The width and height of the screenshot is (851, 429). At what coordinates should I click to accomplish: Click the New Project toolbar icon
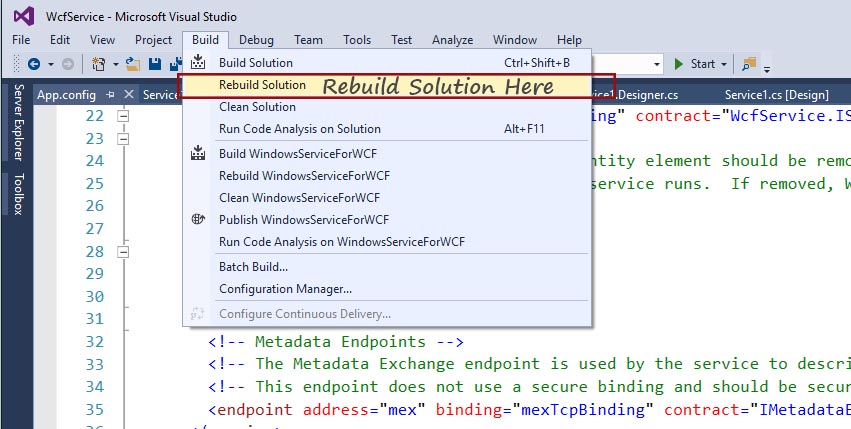click(98, 64)
